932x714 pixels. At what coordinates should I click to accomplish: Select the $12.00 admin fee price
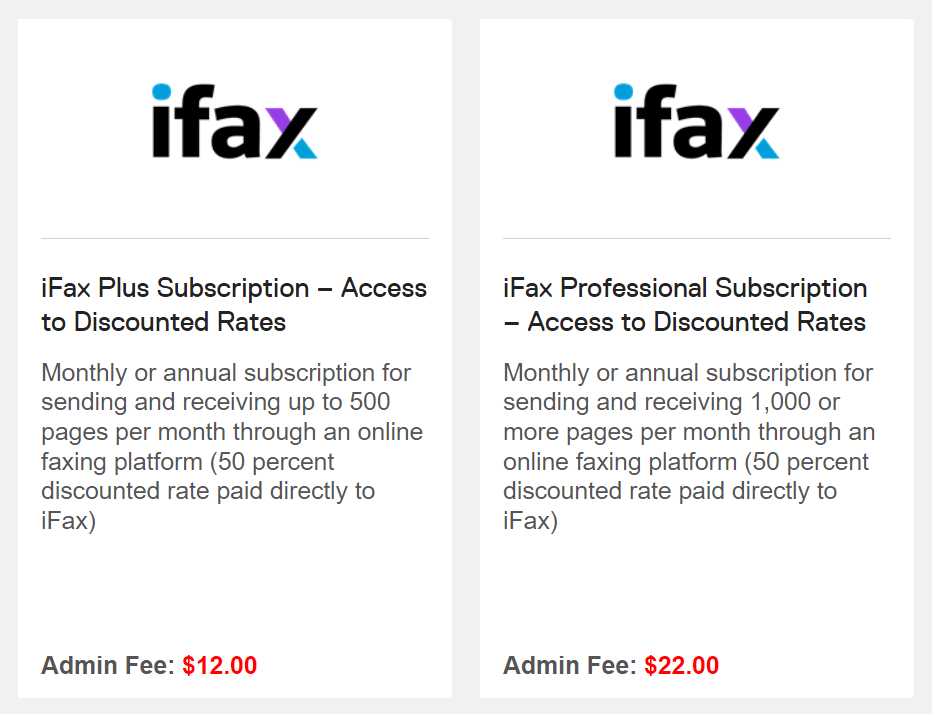(219, 665)
